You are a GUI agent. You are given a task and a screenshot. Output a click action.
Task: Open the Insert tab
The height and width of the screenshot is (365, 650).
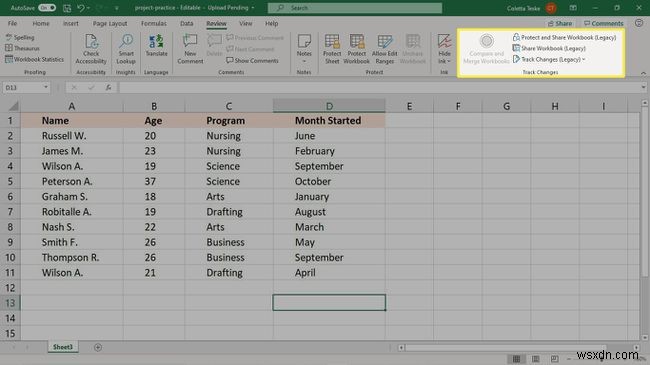[x=70, y=24]
